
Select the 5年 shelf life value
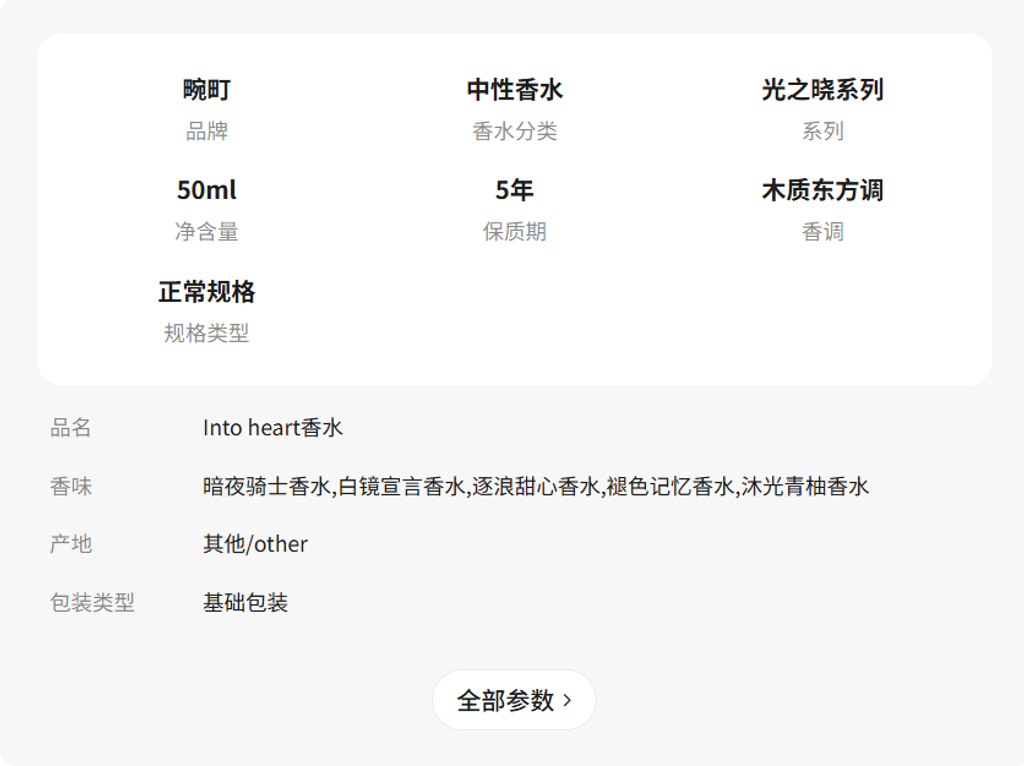point(515,190)
